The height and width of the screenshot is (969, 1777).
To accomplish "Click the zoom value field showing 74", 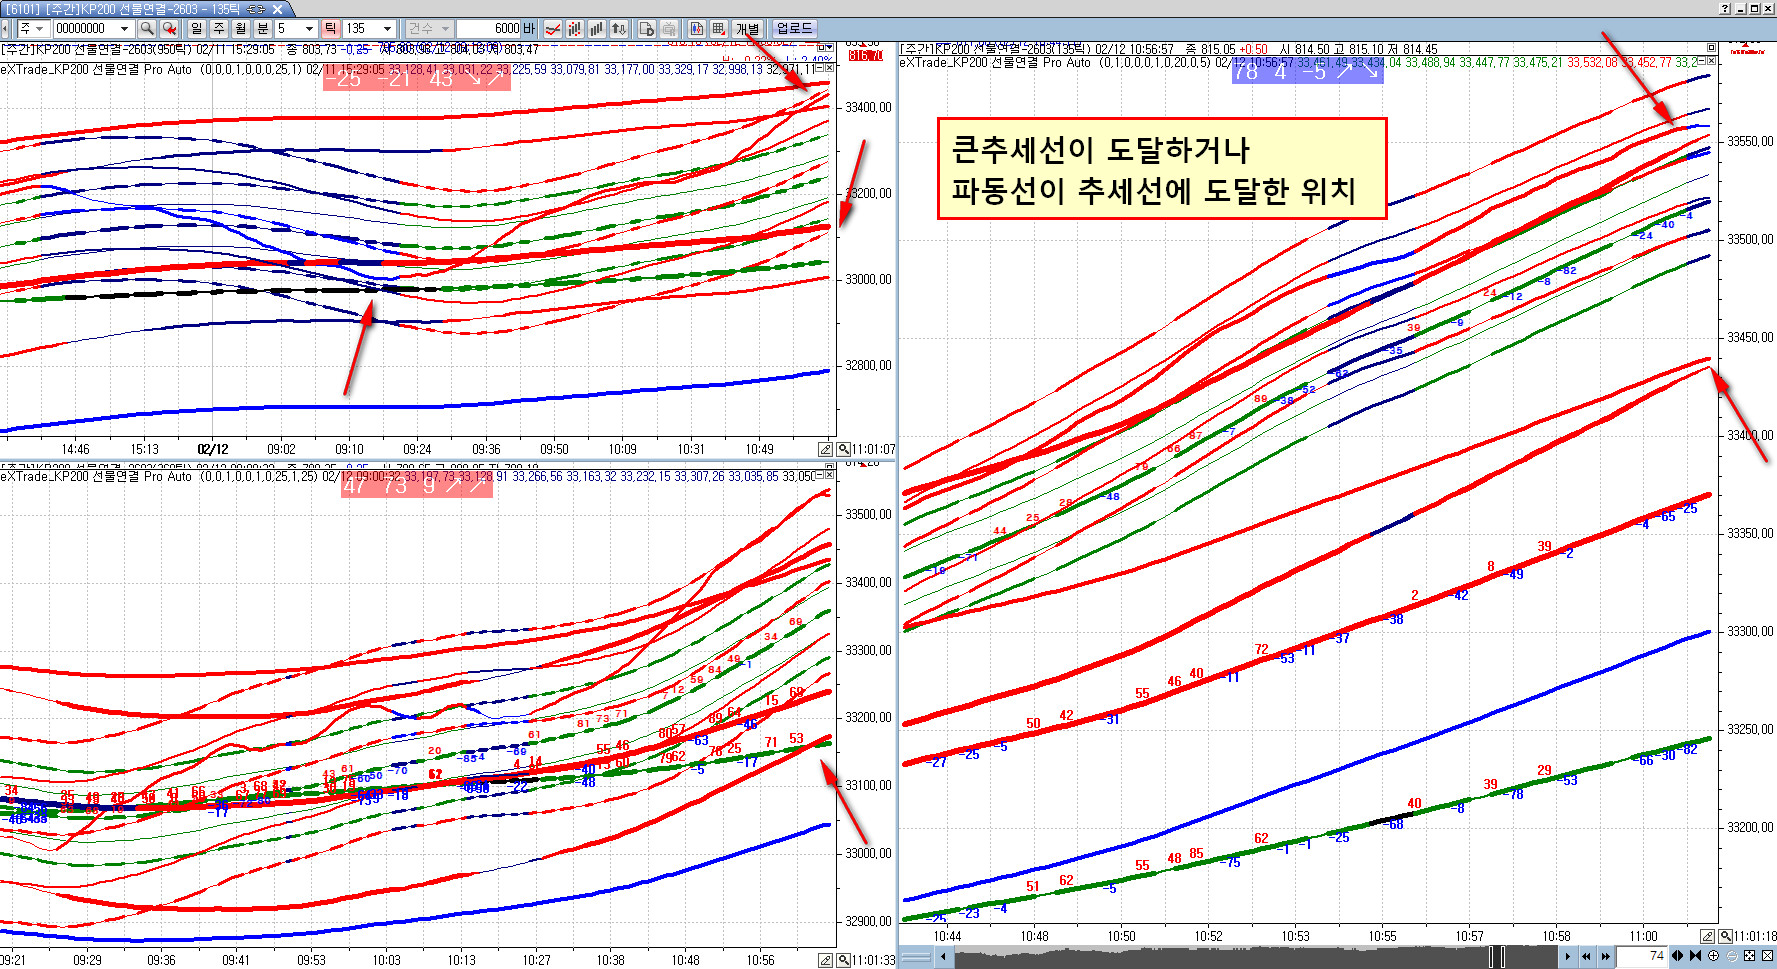I will 1642,956.
